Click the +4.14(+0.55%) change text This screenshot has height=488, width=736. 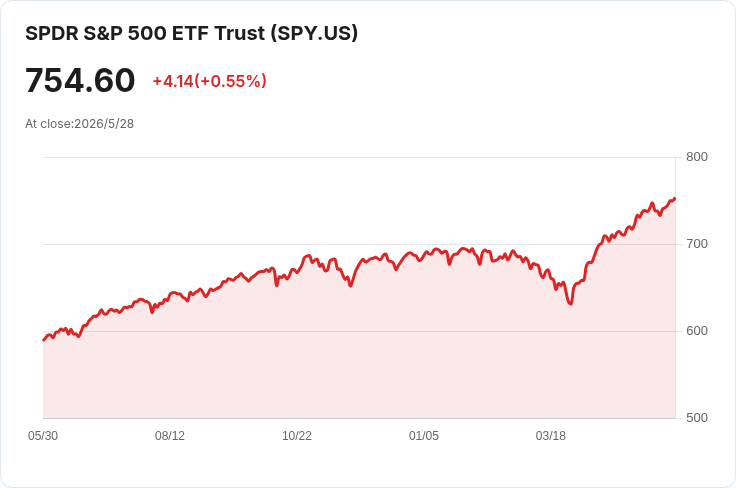click(209, 81)
